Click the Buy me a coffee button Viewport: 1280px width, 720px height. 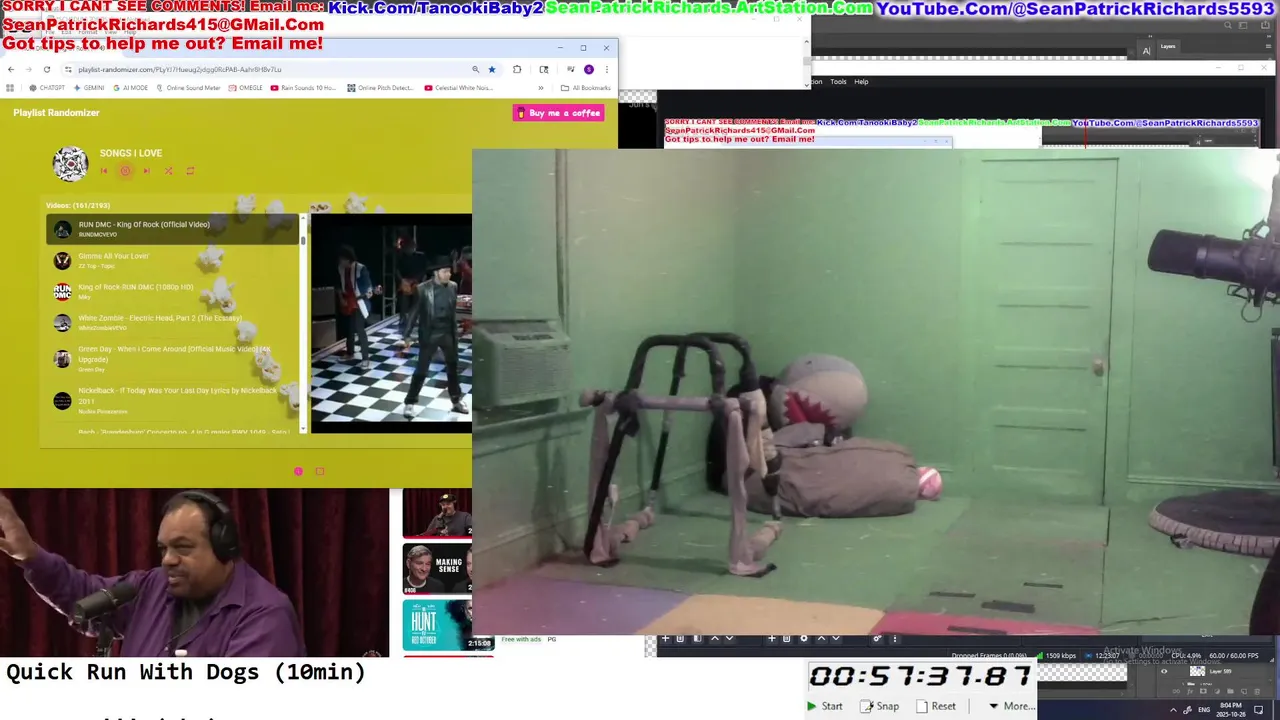(x=558, y=113)
